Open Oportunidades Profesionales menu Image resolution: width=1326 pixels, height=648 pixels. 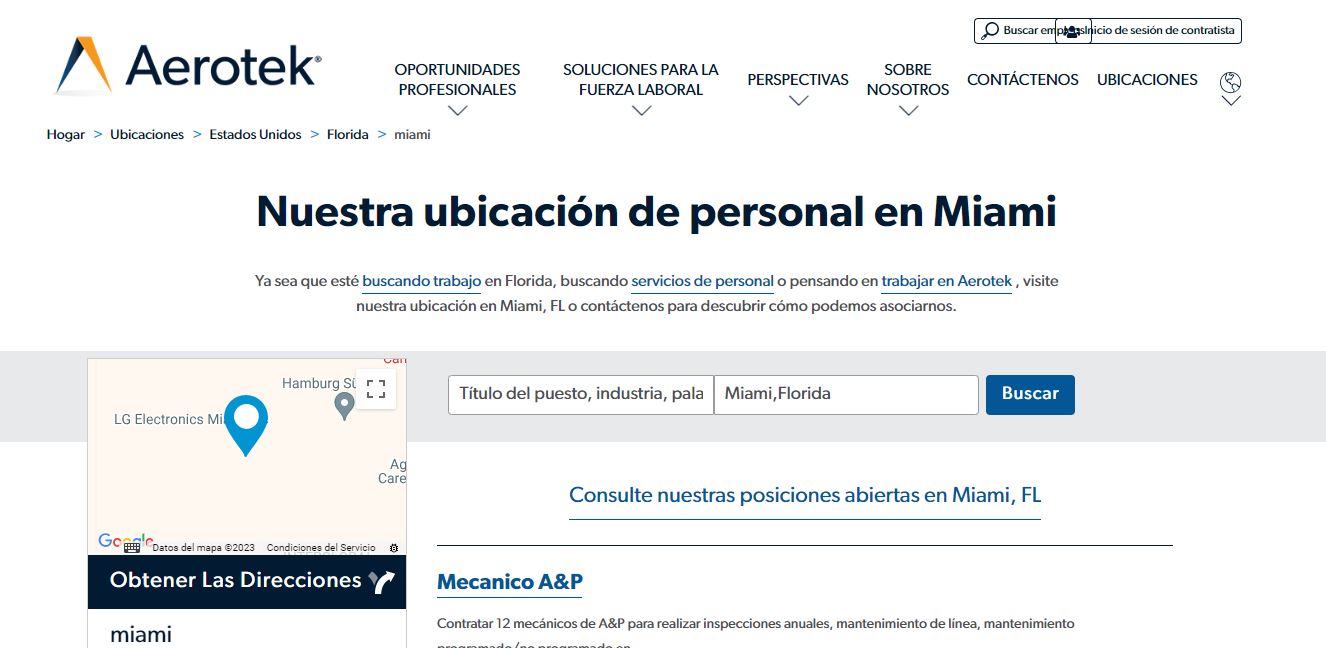click(457, 80)
